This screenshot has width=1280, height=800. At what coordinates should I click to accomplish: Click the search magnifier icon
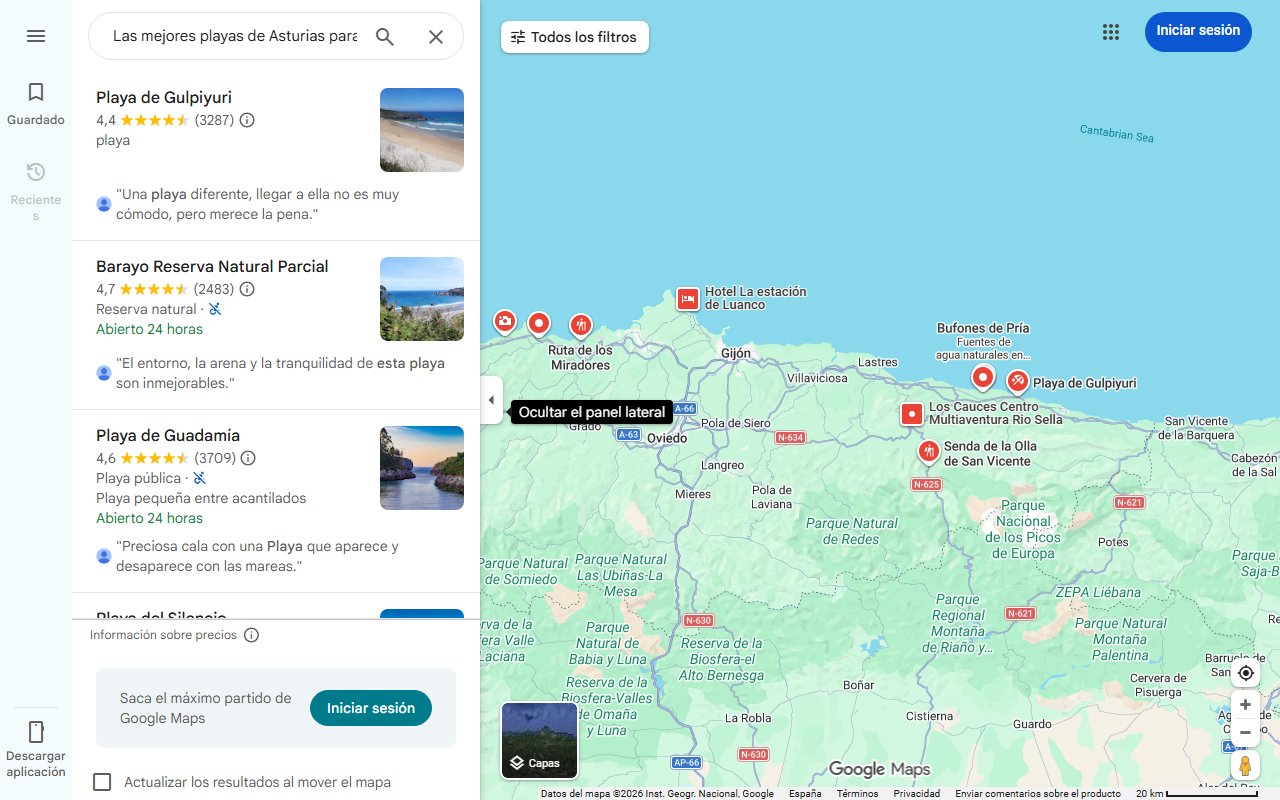coord(385,36)
